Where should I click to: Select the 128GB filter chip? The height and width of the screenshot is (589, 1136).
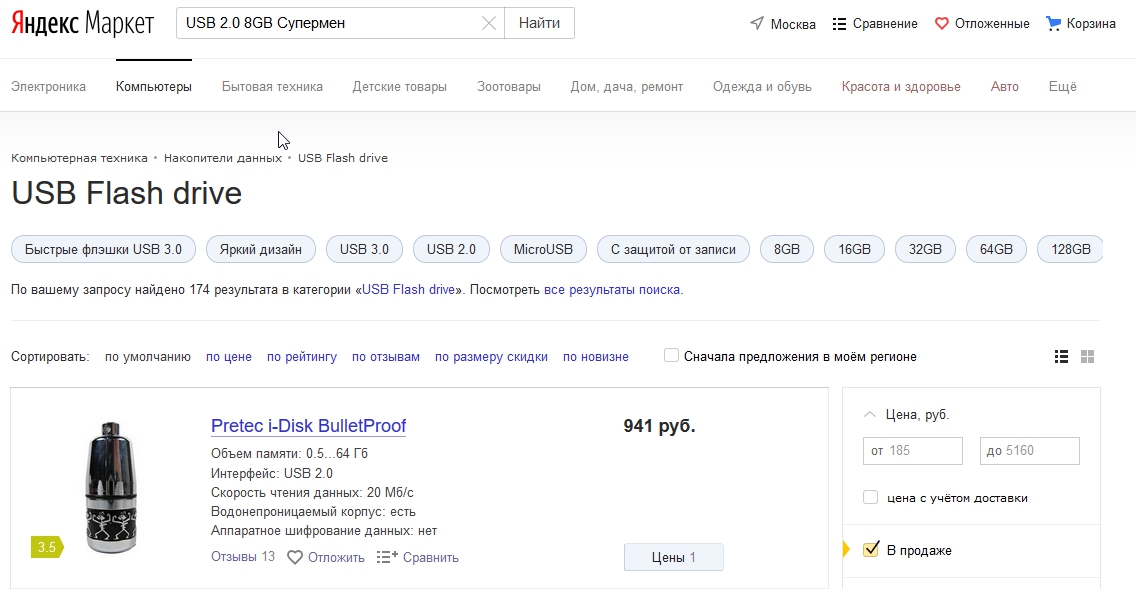coord(1070,249)
